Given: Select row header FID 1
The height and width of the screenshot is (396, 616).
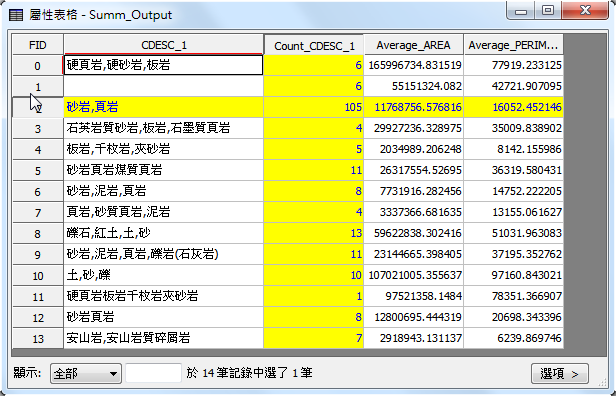Looking at the screenshot, I should pyautogui.click(x=38, y=86).
